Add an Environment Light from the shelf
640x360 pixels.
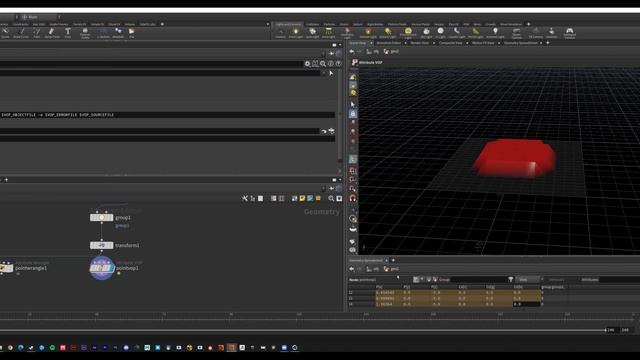click(408, 33)
